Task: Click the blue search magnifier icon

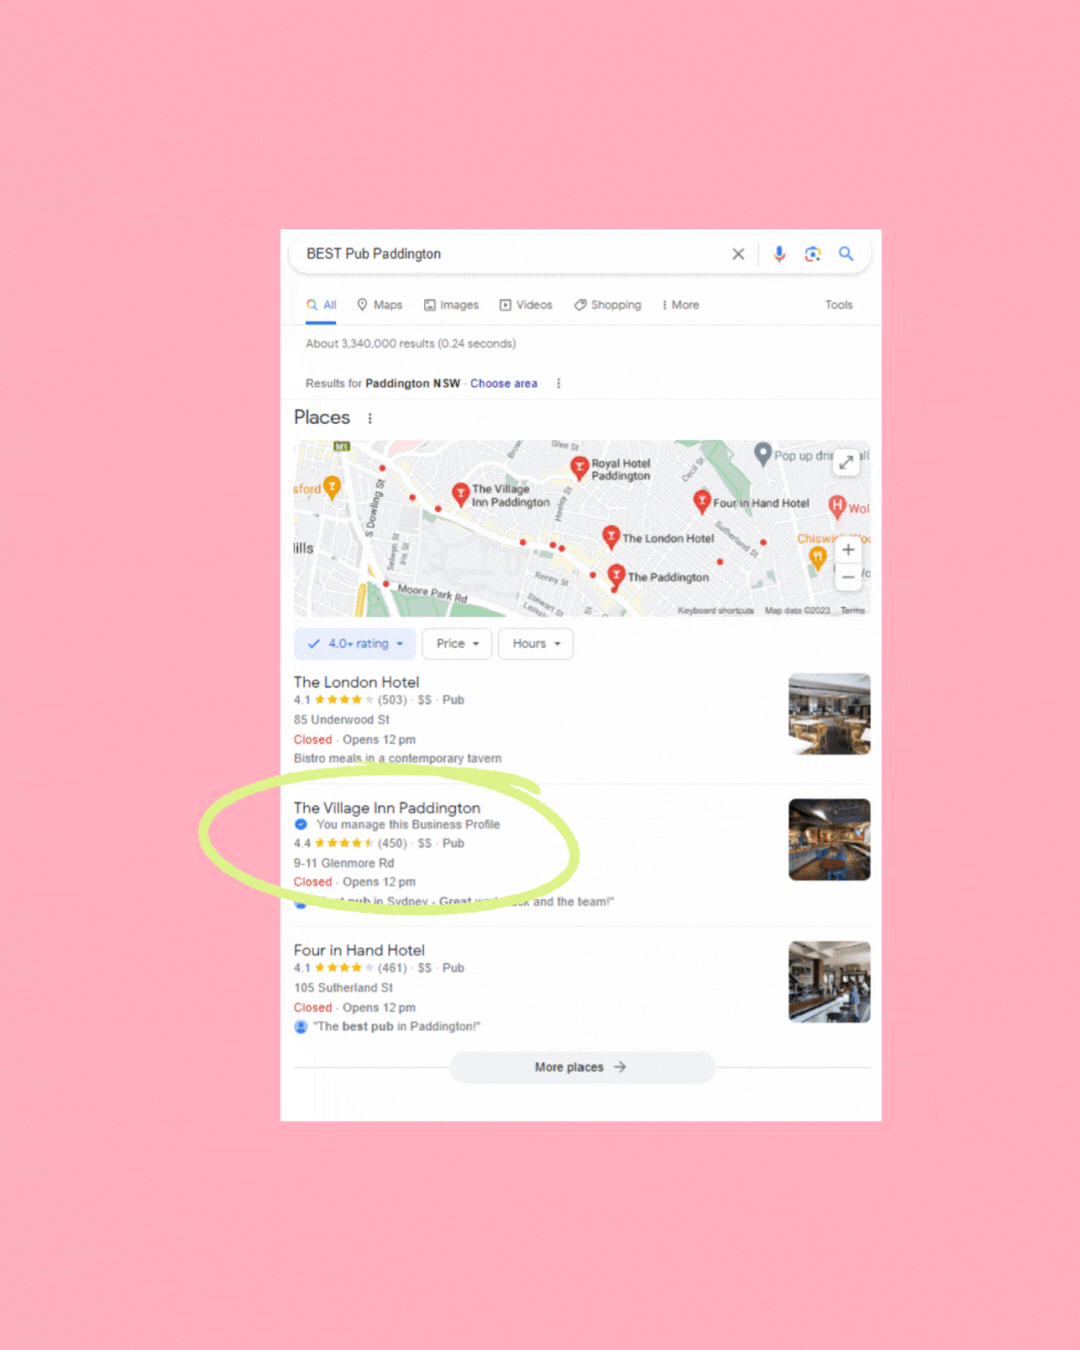Action: 846,254
